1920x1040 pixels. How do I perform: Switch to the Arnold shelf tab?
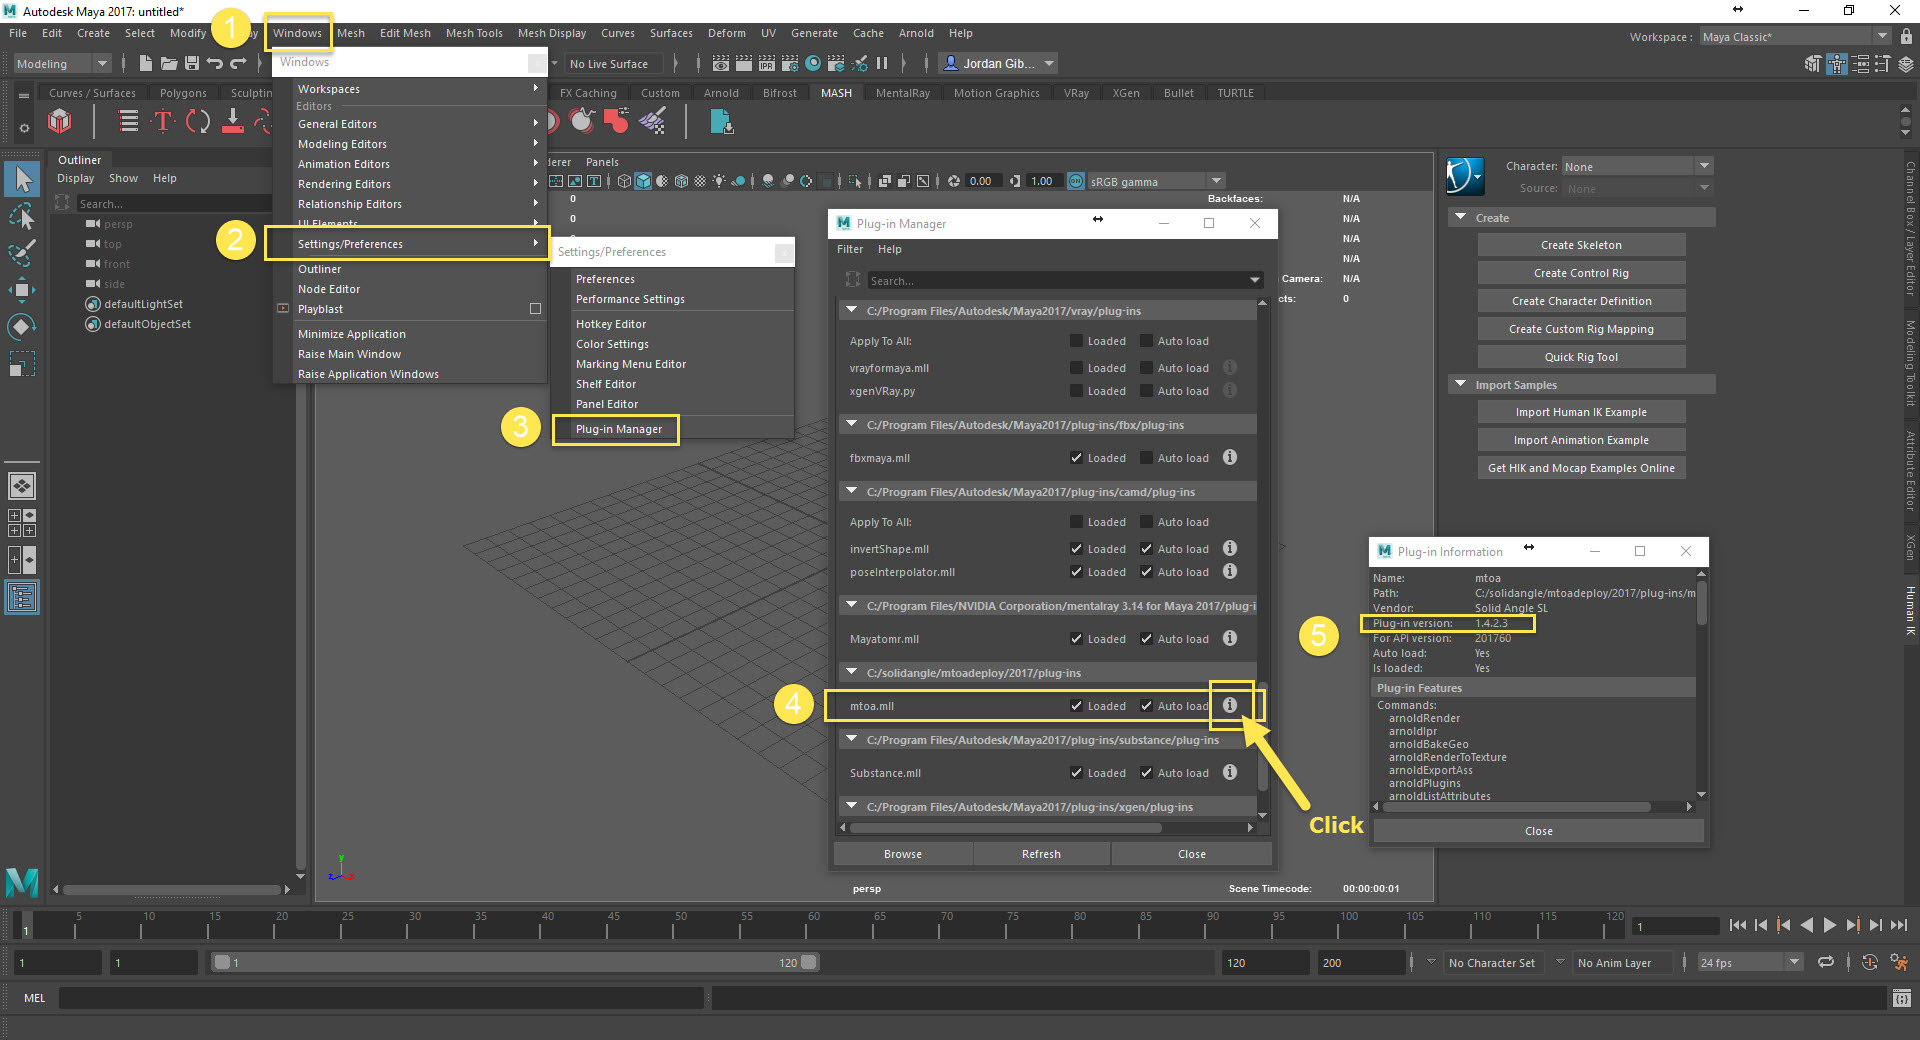pyautogui.click(x=721, y=93)
